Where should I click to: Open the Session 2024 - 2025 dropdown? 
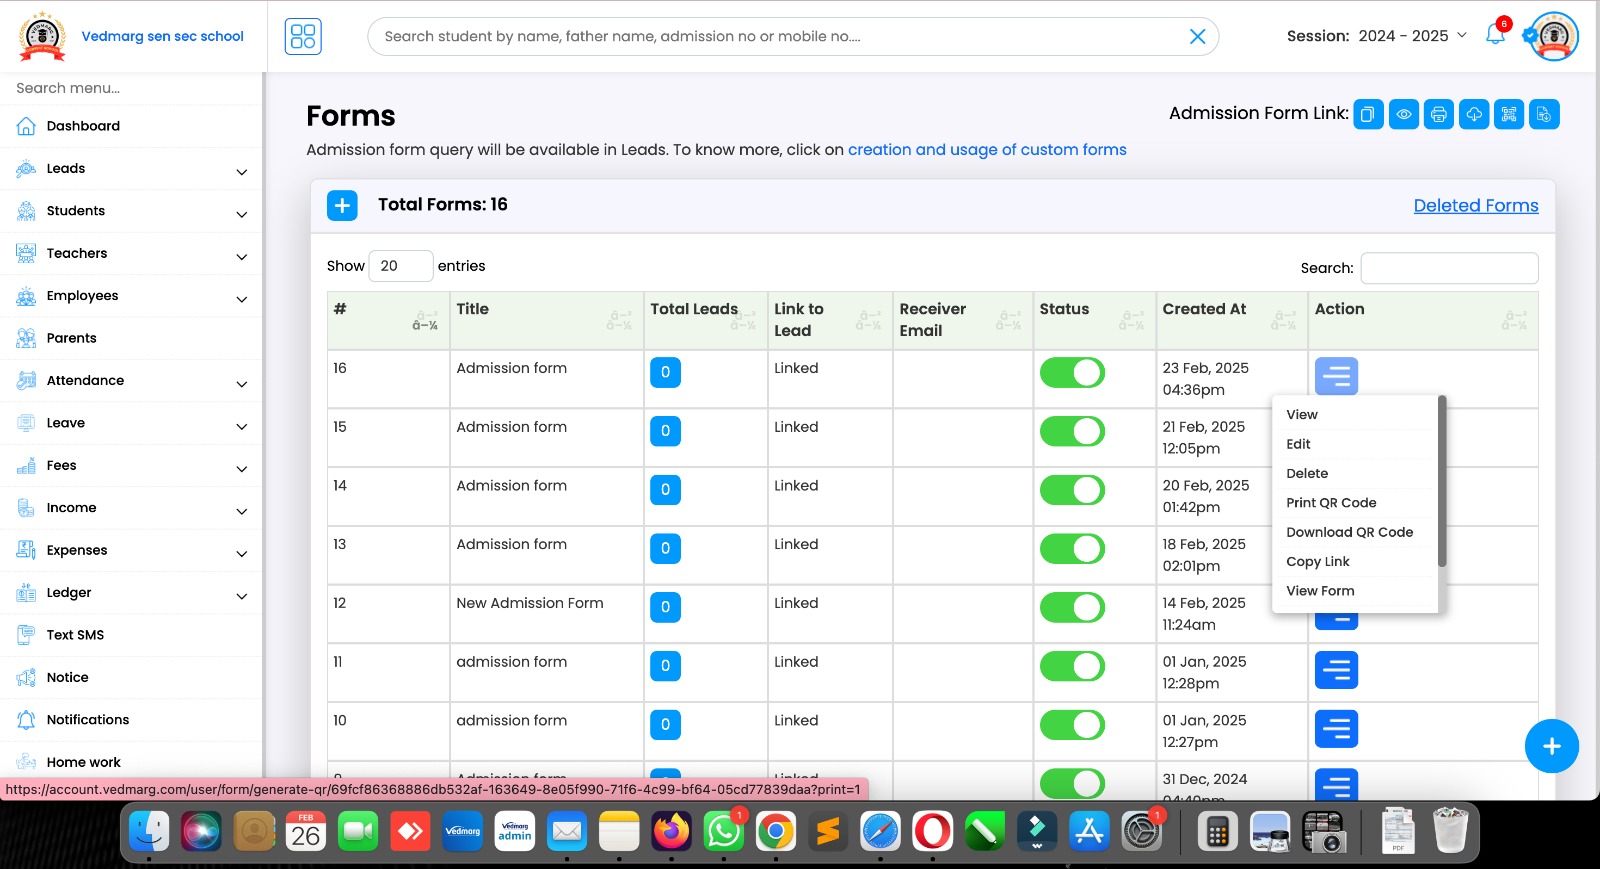1412,36
